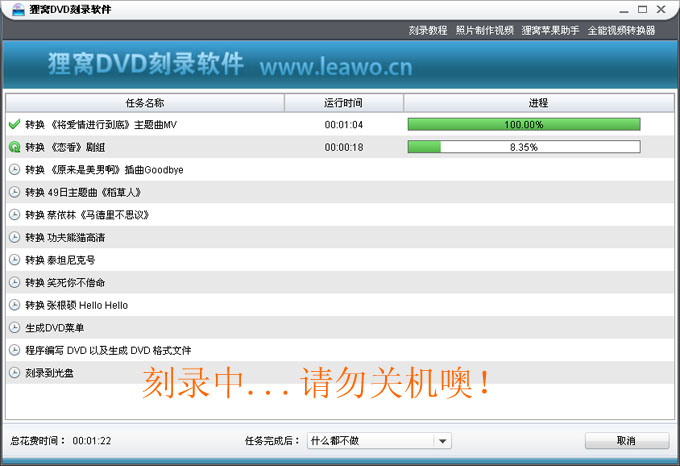Click the green spinning icon beside 《恋香》剧组
The width and height of the screenshot is (680, 466).
point(14,147)
